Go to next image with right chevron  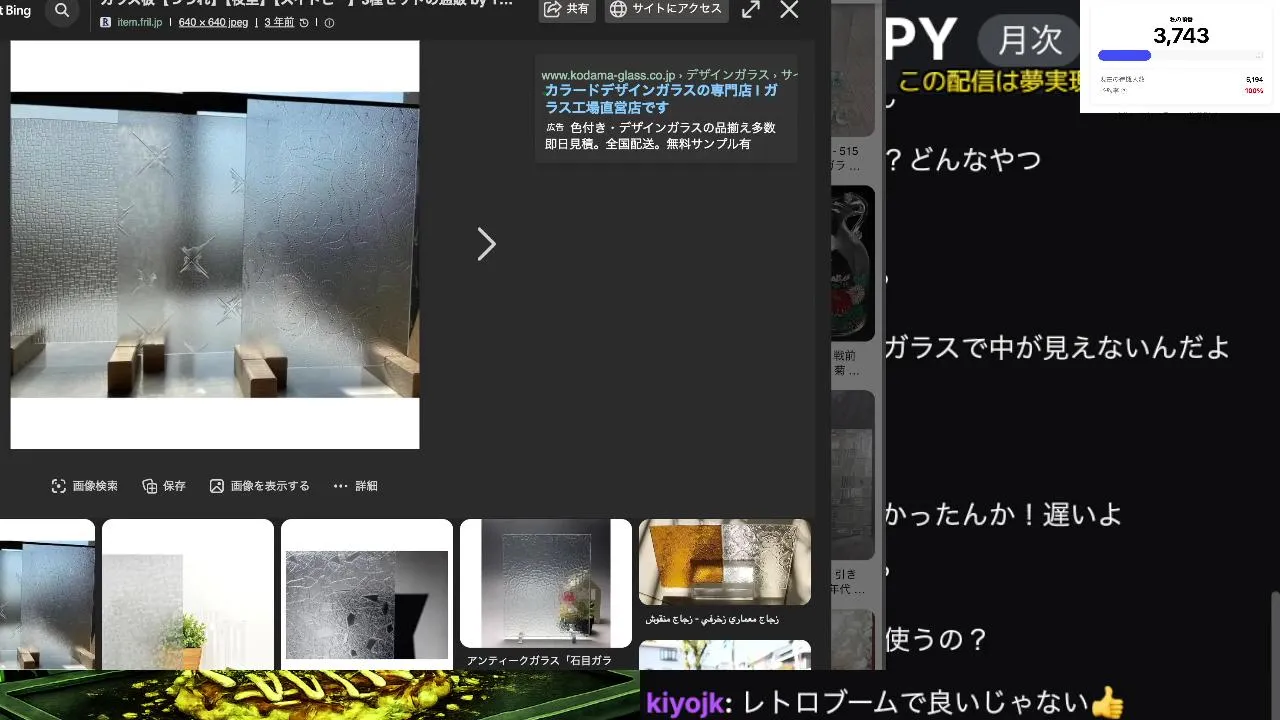pos(486,244)
